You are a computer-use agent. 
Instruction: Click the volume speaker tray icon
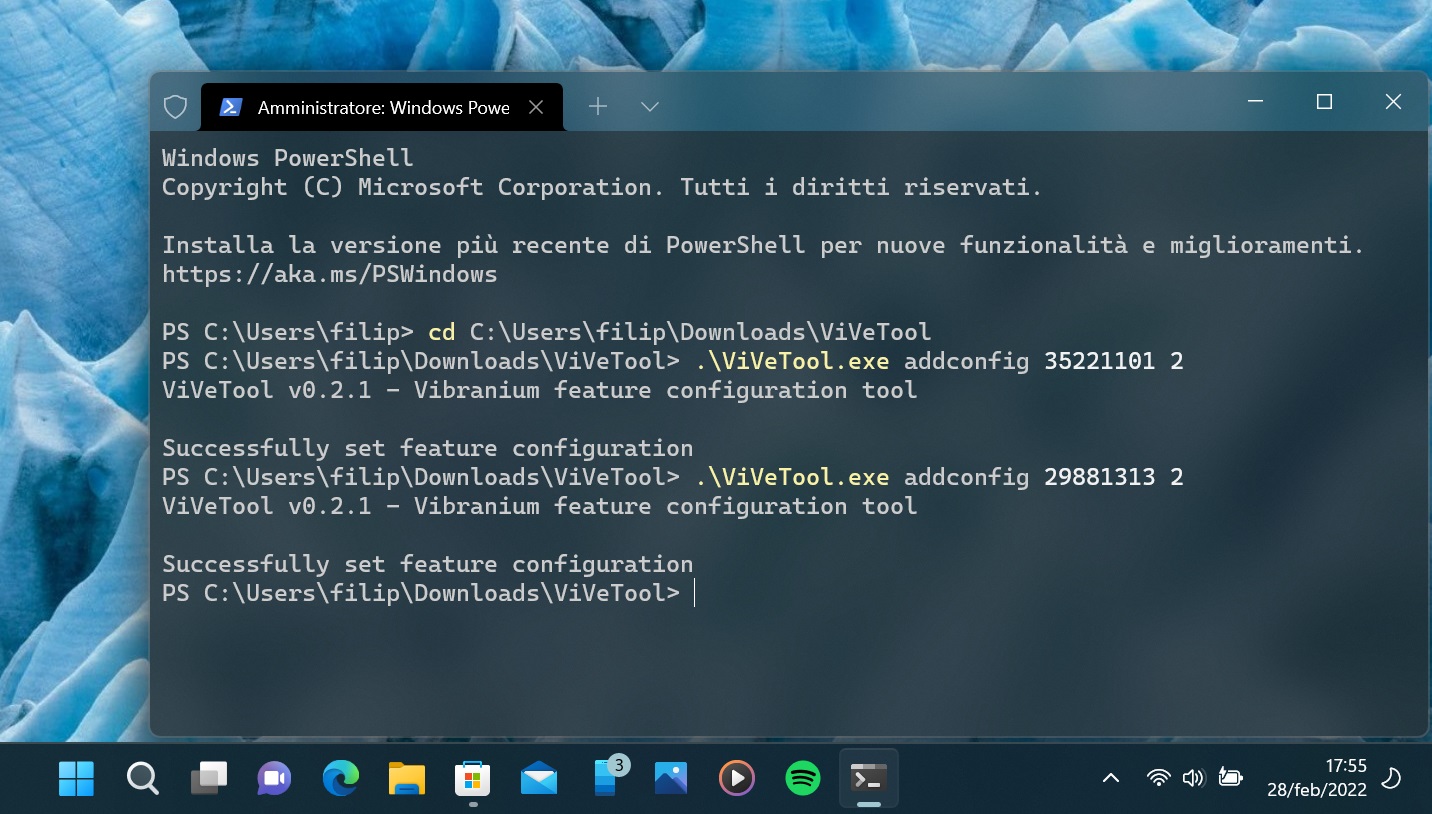[x=1193, y=777]
